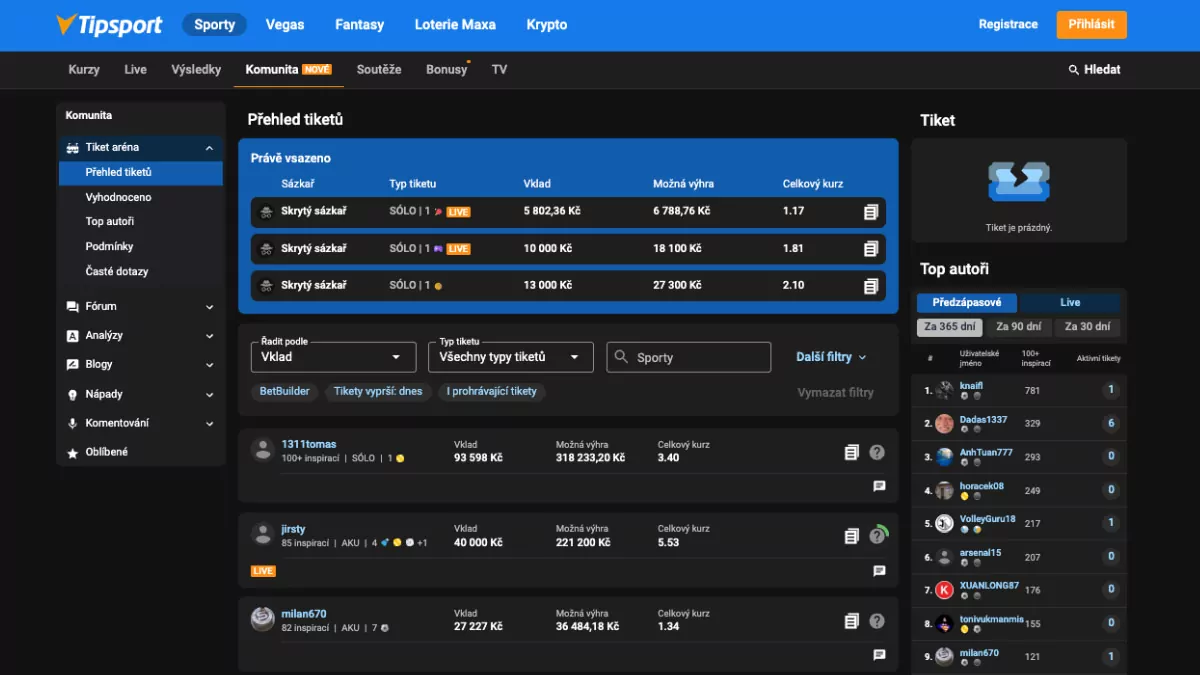
Task: Enable the 'I prohrávající tikety' filter chip
Action: tap(491, 391)
